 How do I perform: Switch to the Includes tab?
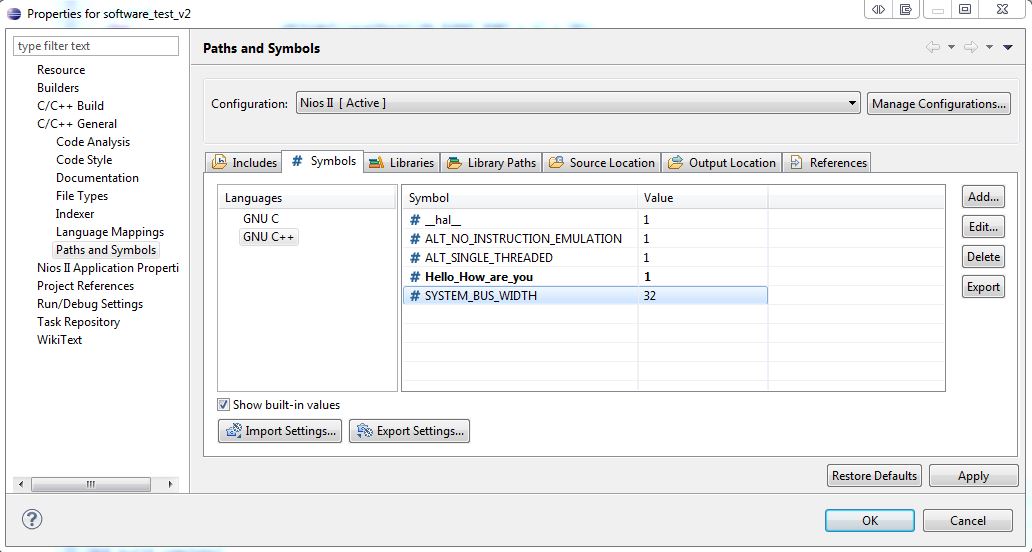pyautogui.click(x=244, y=163)
